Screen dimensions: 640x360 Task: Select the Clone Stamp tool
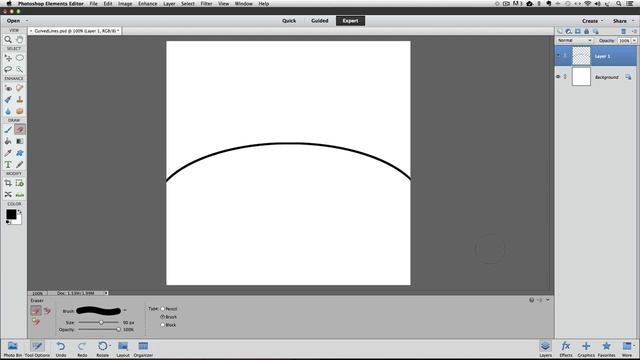pyautogui.click(x=20, y=99)
